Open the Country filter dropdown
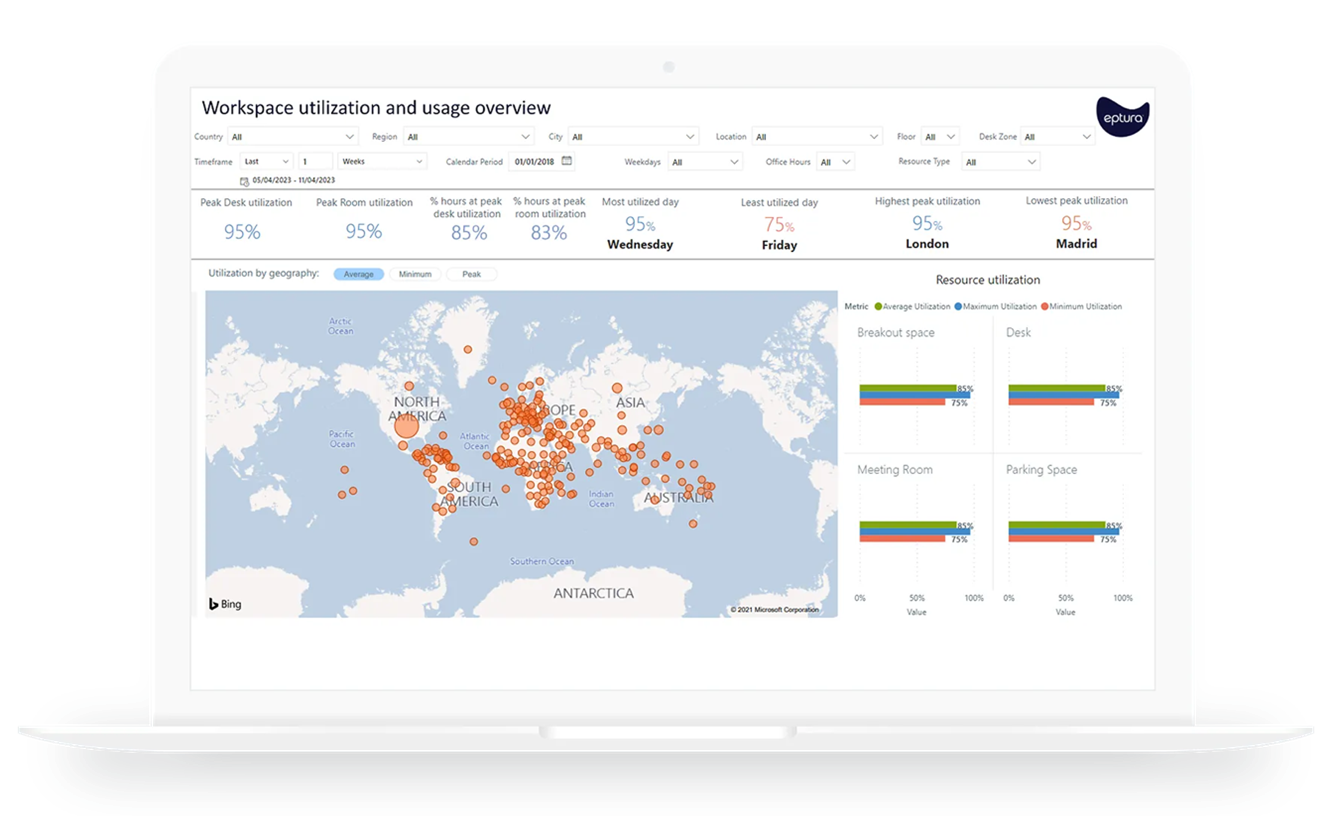 tap(292, 137)
